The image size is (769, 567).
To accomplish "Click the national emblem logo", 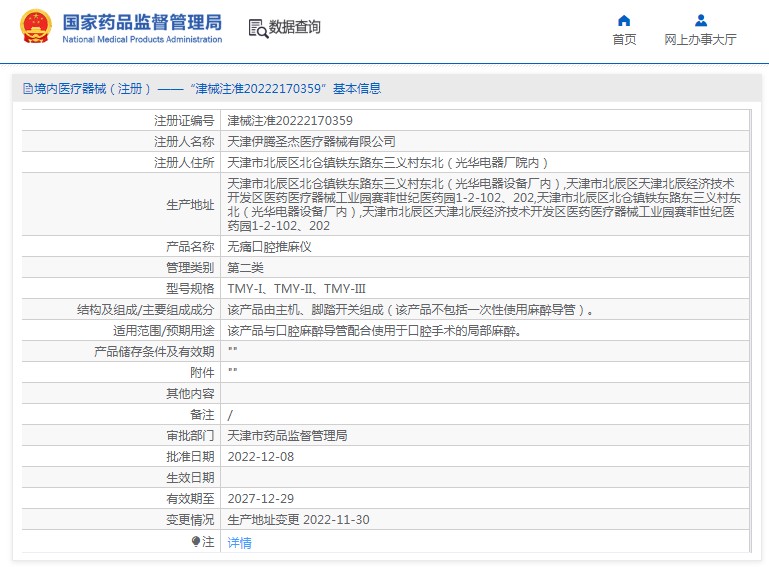I will (x=35, y=27).
